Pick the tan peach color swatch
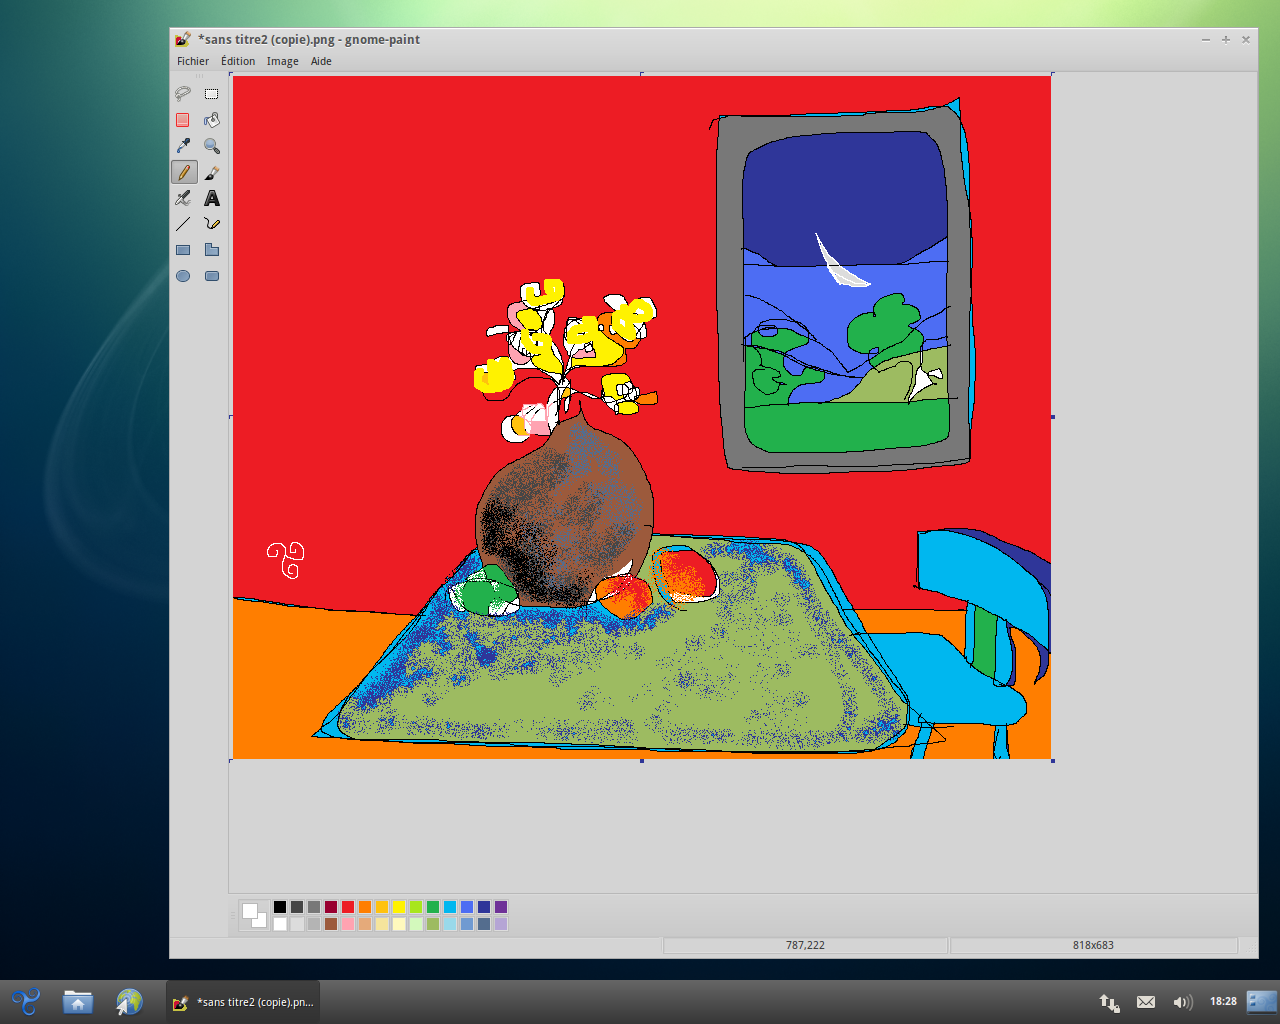1280x1024 pixels. 365,924
